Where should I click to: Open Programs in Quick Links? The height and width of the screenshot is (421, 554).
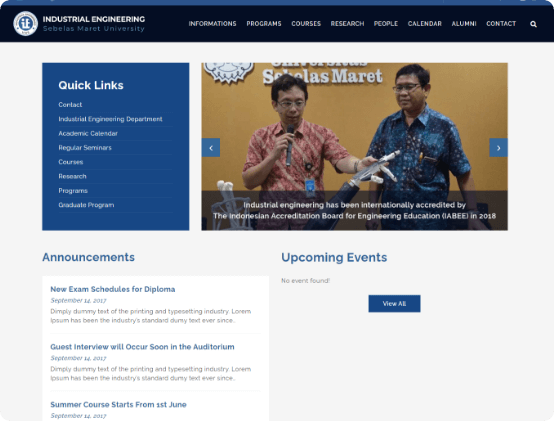pos(73,191)
